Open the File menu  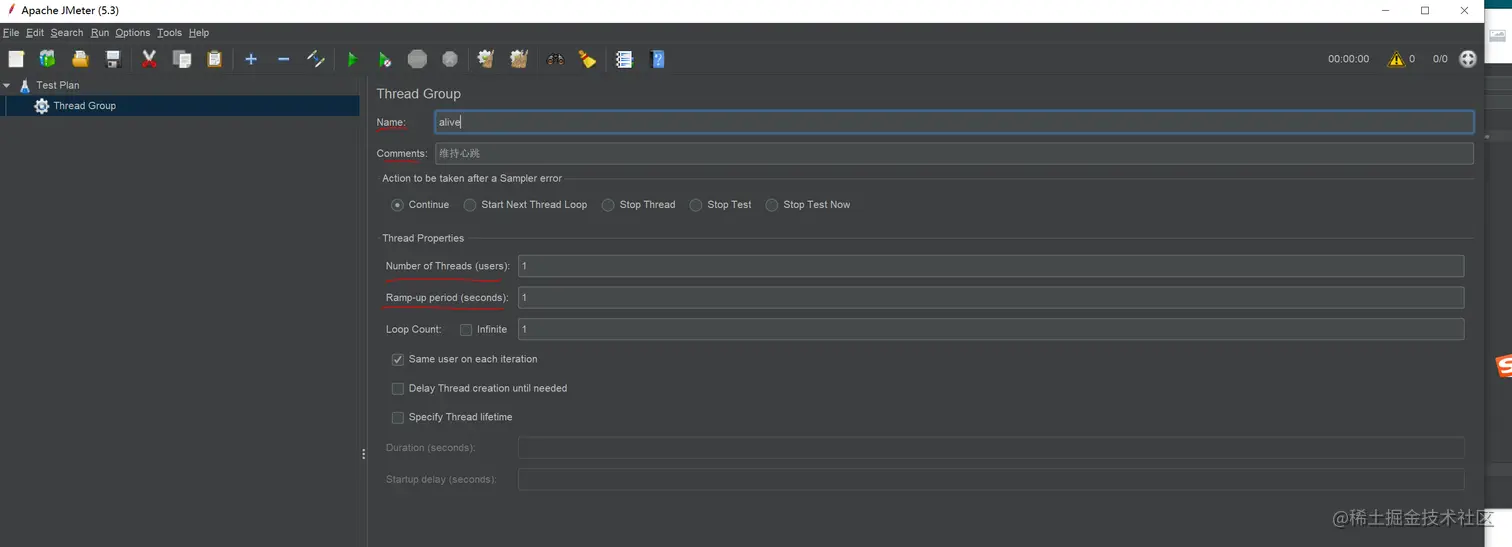pos(11,33)
